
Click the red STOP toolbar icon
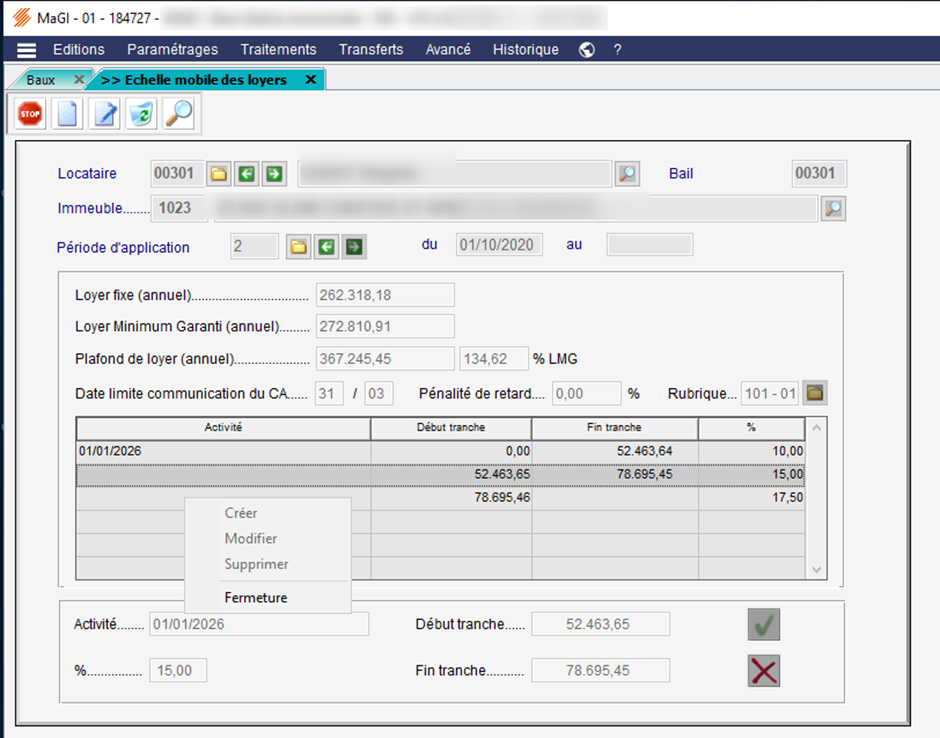tap(30, 114)
